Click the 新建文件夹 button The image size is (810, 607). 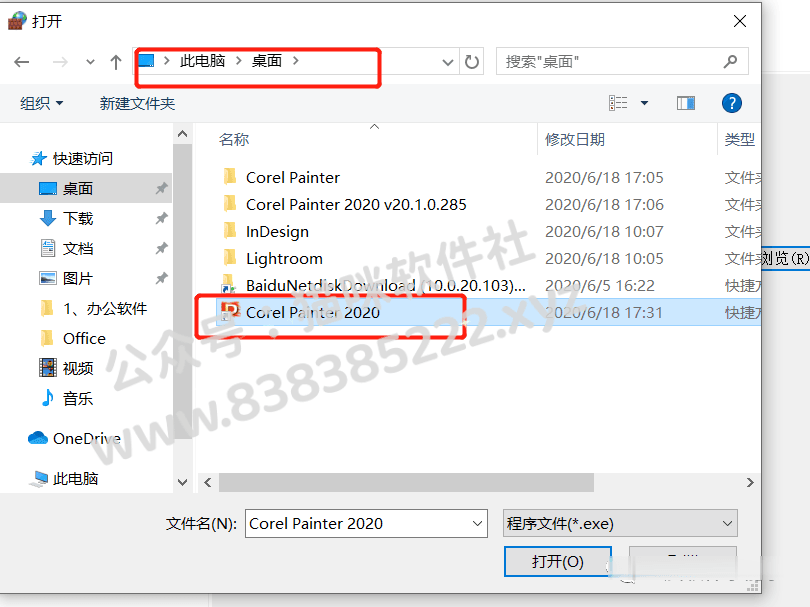(137, 104)
